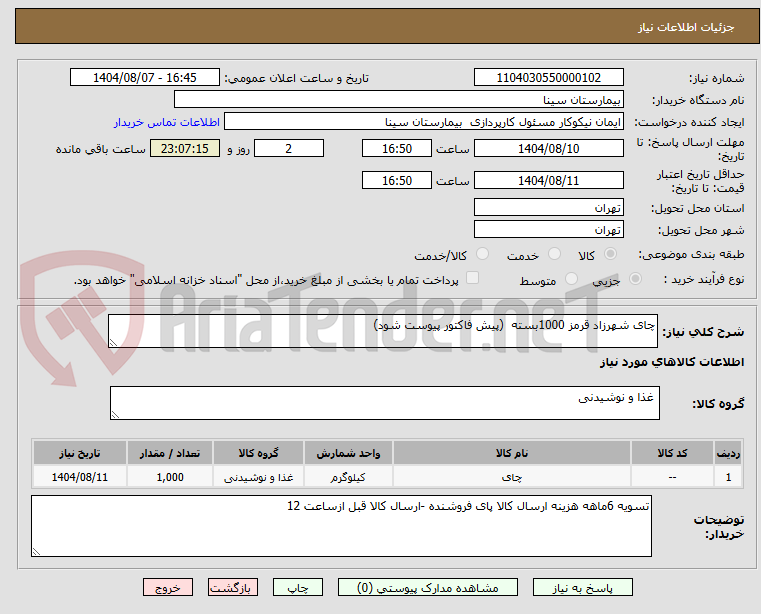761x614 pixels.
Task: Click the تعداد / مقدار column header
Action: point(170,453)
